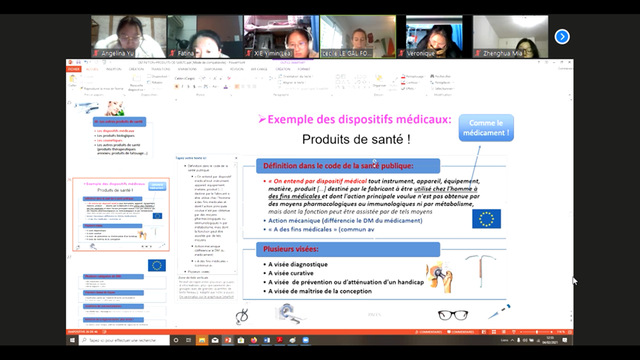Show next participants with blue arrow
Screen dimensions: 640x360
562,36
